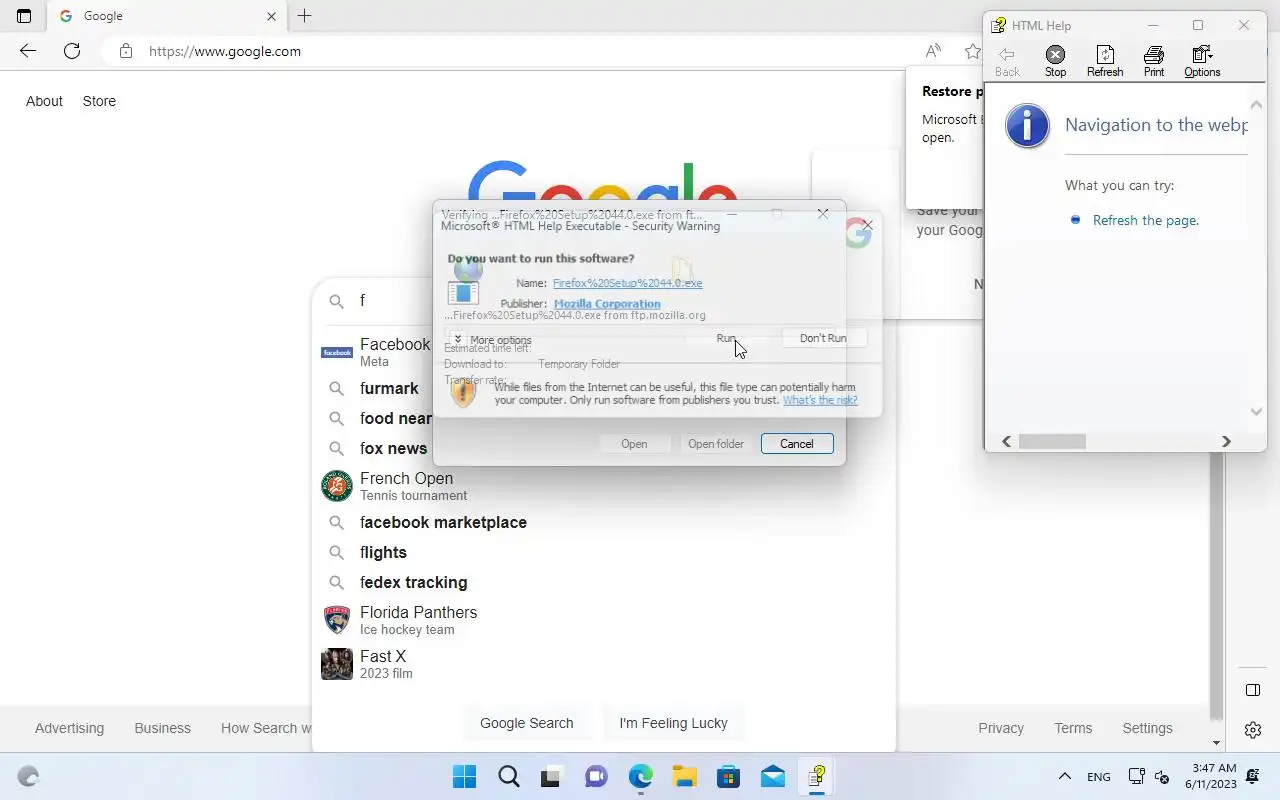Viewport: 1280px width, 800px height.
Task: Click HTML Help taskbar icon
Action: (x=817, y=776)
